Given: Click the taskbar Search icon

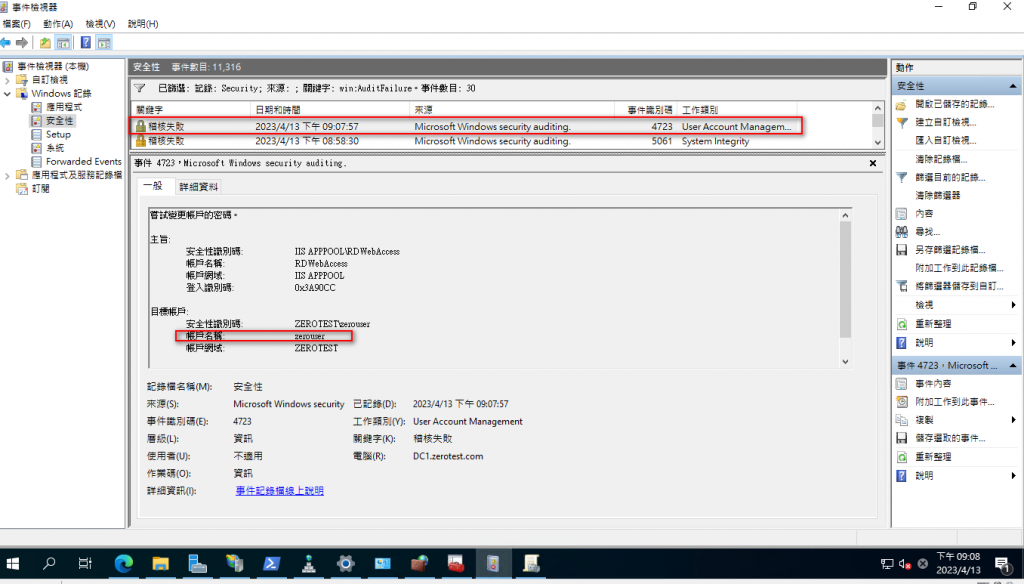Looking at the screenshot, I should (49, 563).
